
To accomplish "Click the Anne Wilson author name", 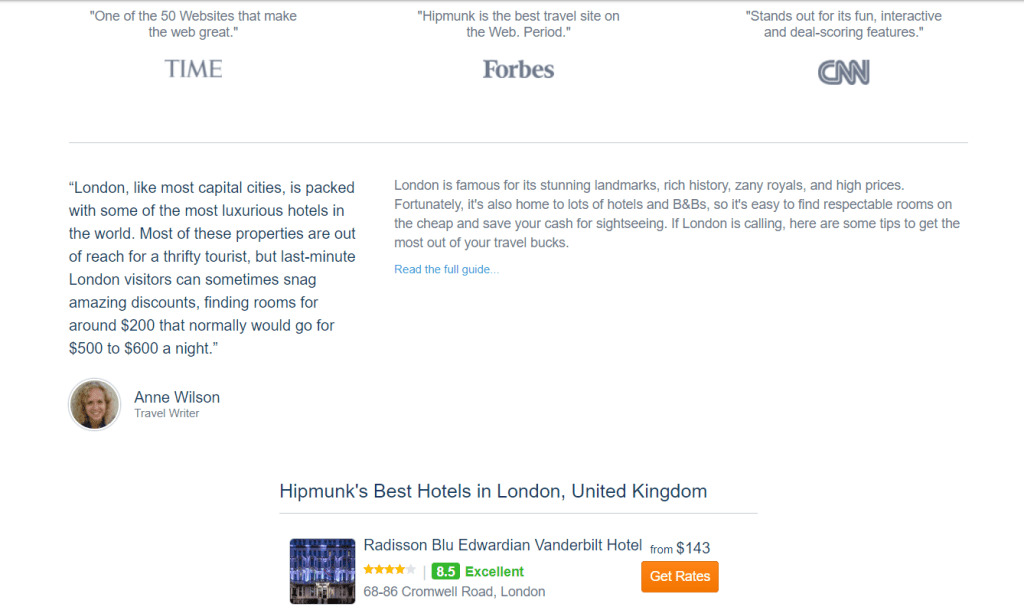I will (x=177, y=397).
